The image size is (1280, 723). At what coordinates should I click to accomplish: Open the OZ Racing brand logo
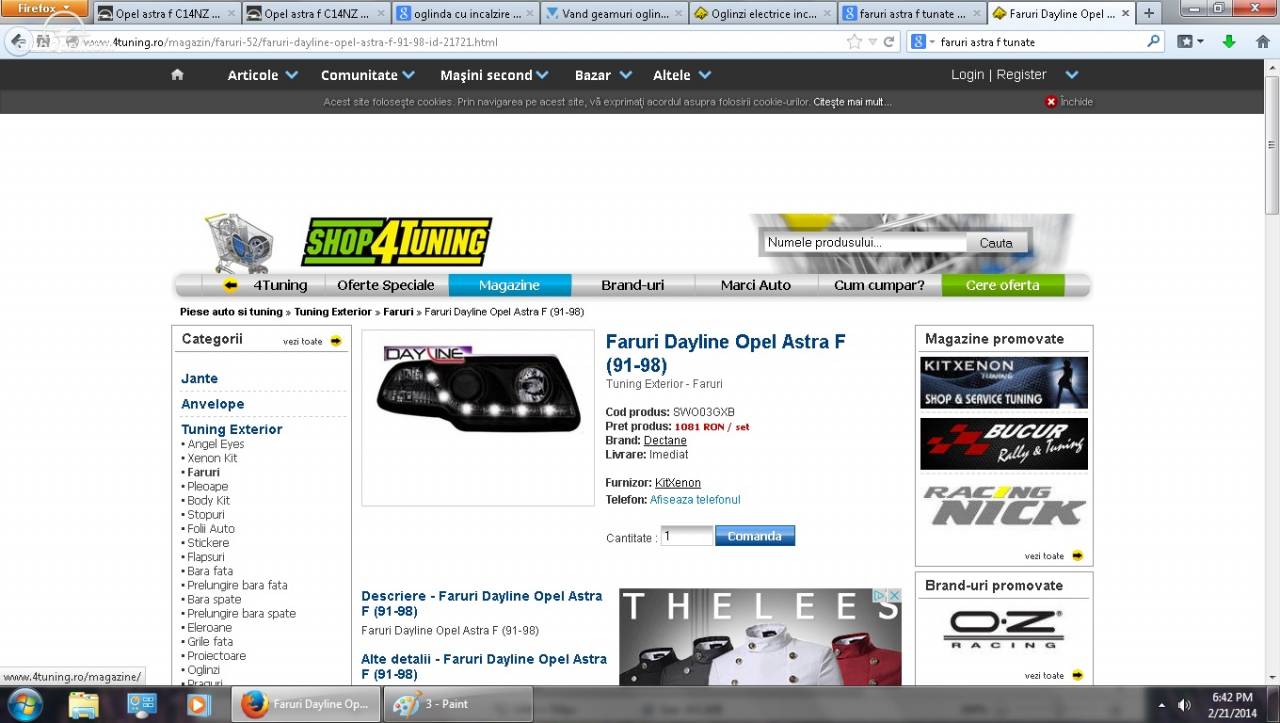coord(1004,629)
